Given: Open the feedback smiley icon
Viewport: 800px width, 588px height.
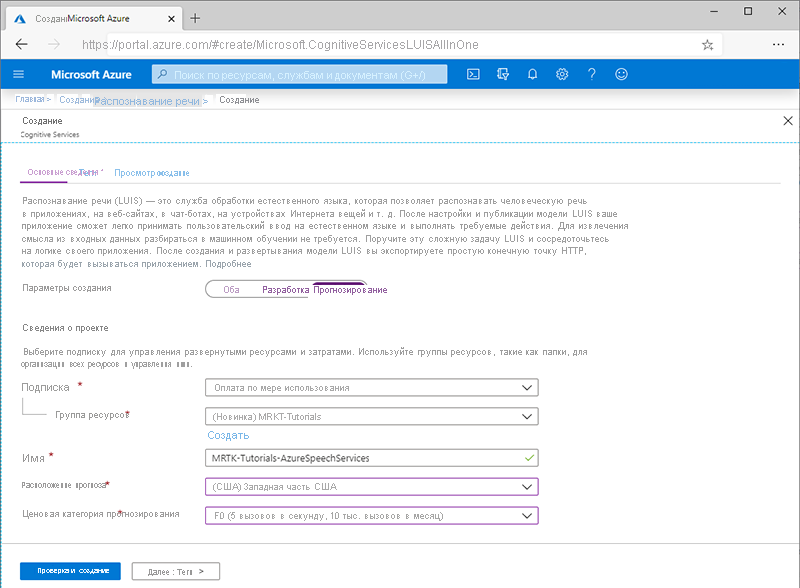Looking at the screenshot, I should tap(621, 75).
